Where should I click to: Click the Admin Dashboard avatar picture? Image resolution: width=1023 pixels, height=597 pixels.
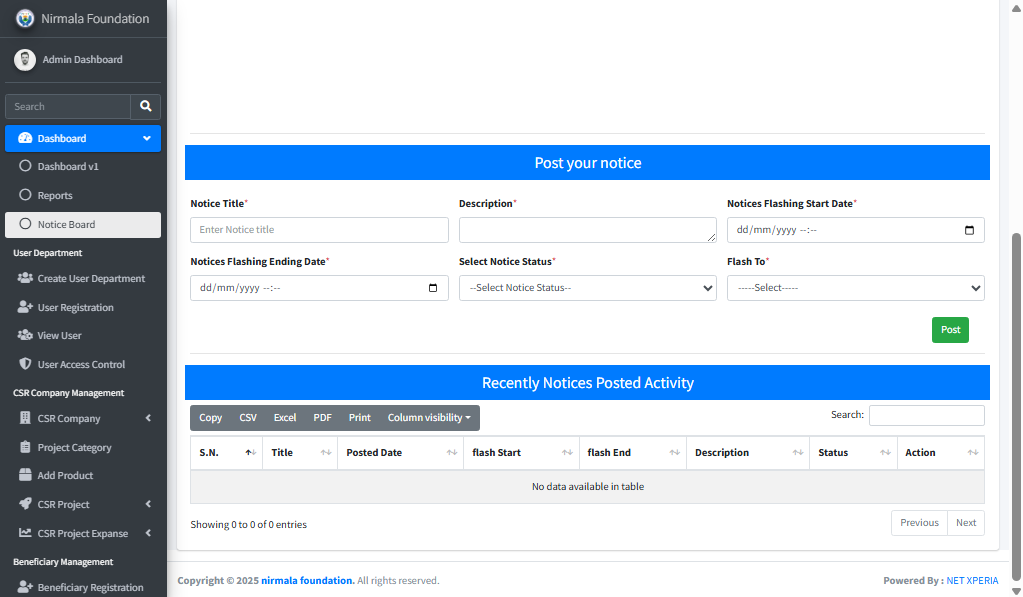point(25,60)
